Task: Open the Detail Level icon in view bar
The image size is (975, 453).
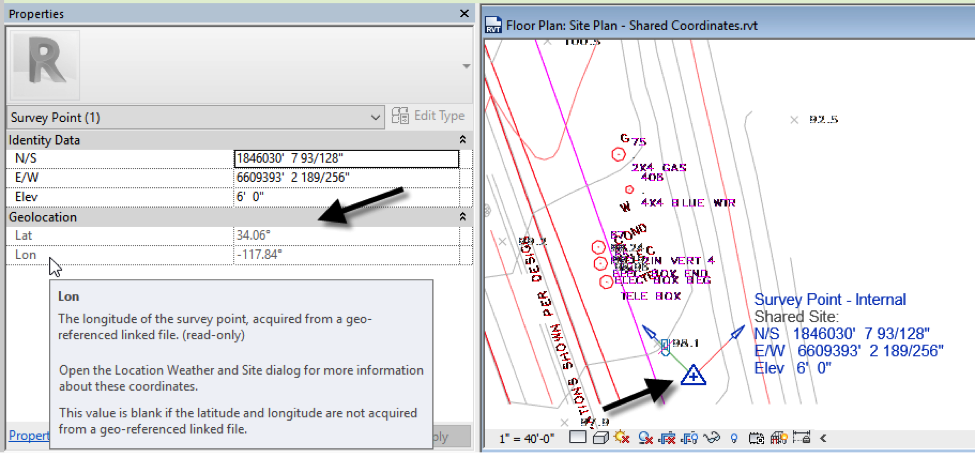Action: pyautogui.click(x=577, y=438)
